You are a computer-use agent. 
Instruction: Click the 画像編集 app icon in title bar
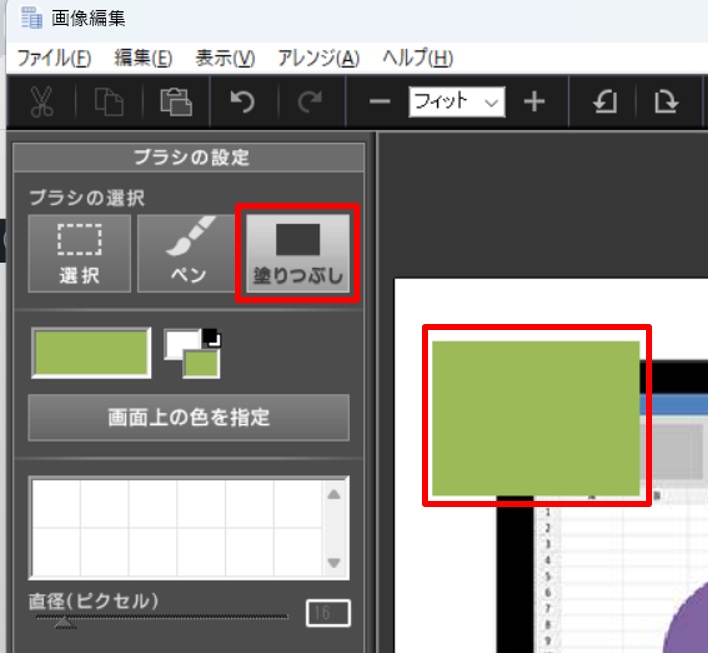pyautogui.click(x=32, y=19)
